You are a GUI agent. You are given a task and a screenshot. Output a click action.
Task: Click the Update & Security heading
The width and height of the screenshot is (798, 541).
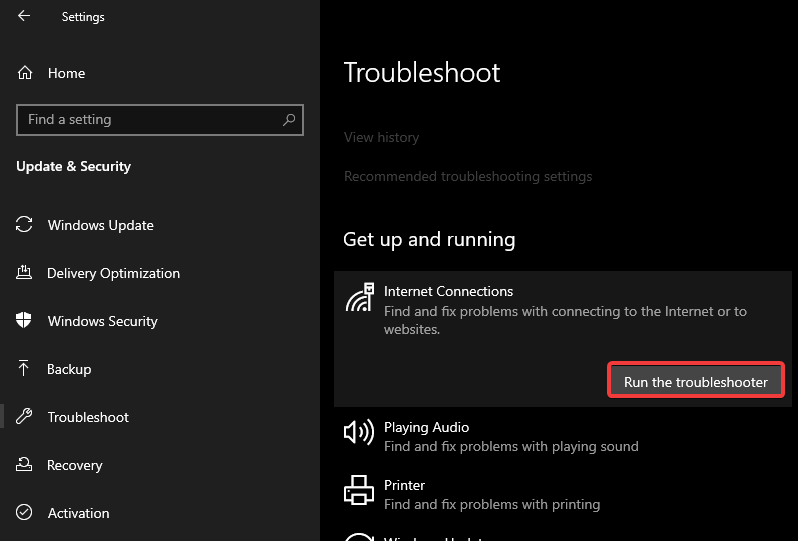click(73, 166)
